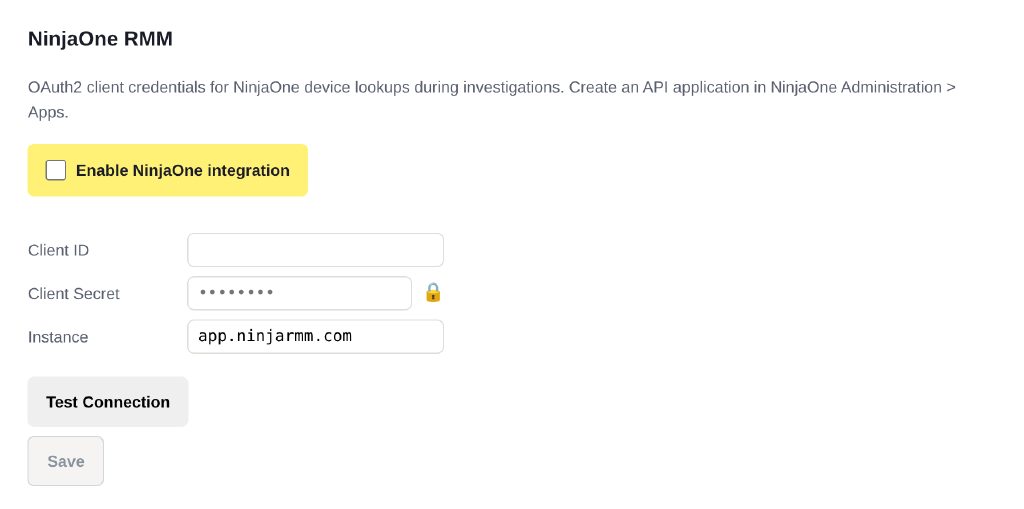The width and height of the screenshot is (1024, 509).
Task: Click the Enable NinjaOne integration label text
Action: [x=183, y=171]
